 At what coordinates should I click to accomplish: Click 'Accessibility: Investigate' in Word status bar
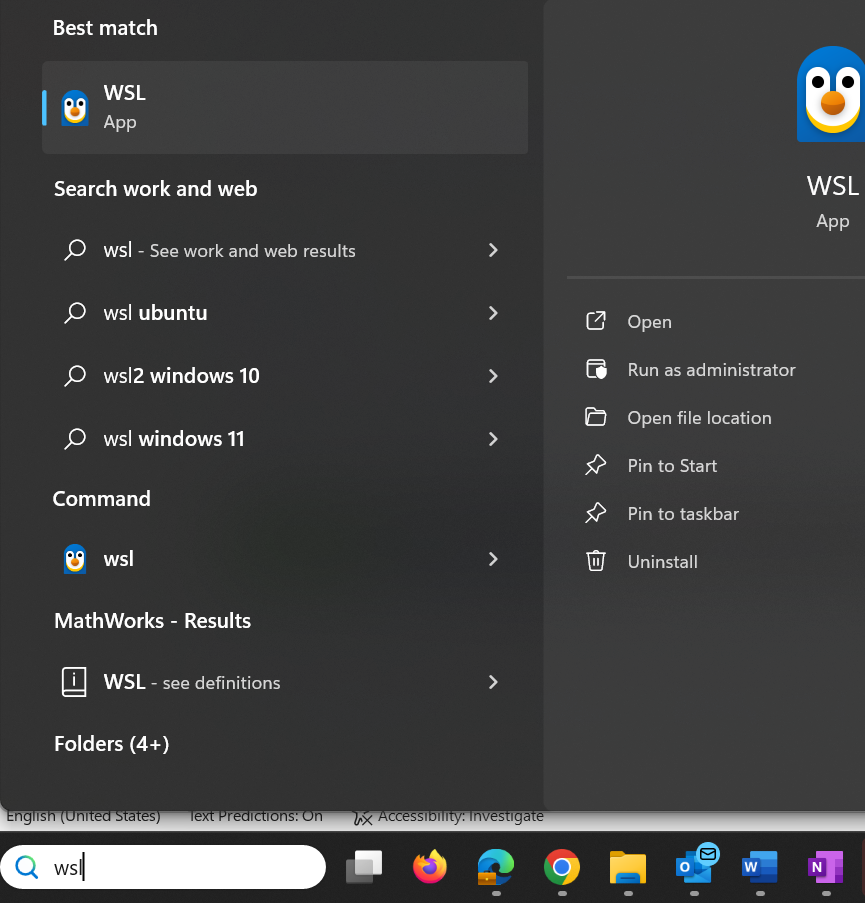448,817
